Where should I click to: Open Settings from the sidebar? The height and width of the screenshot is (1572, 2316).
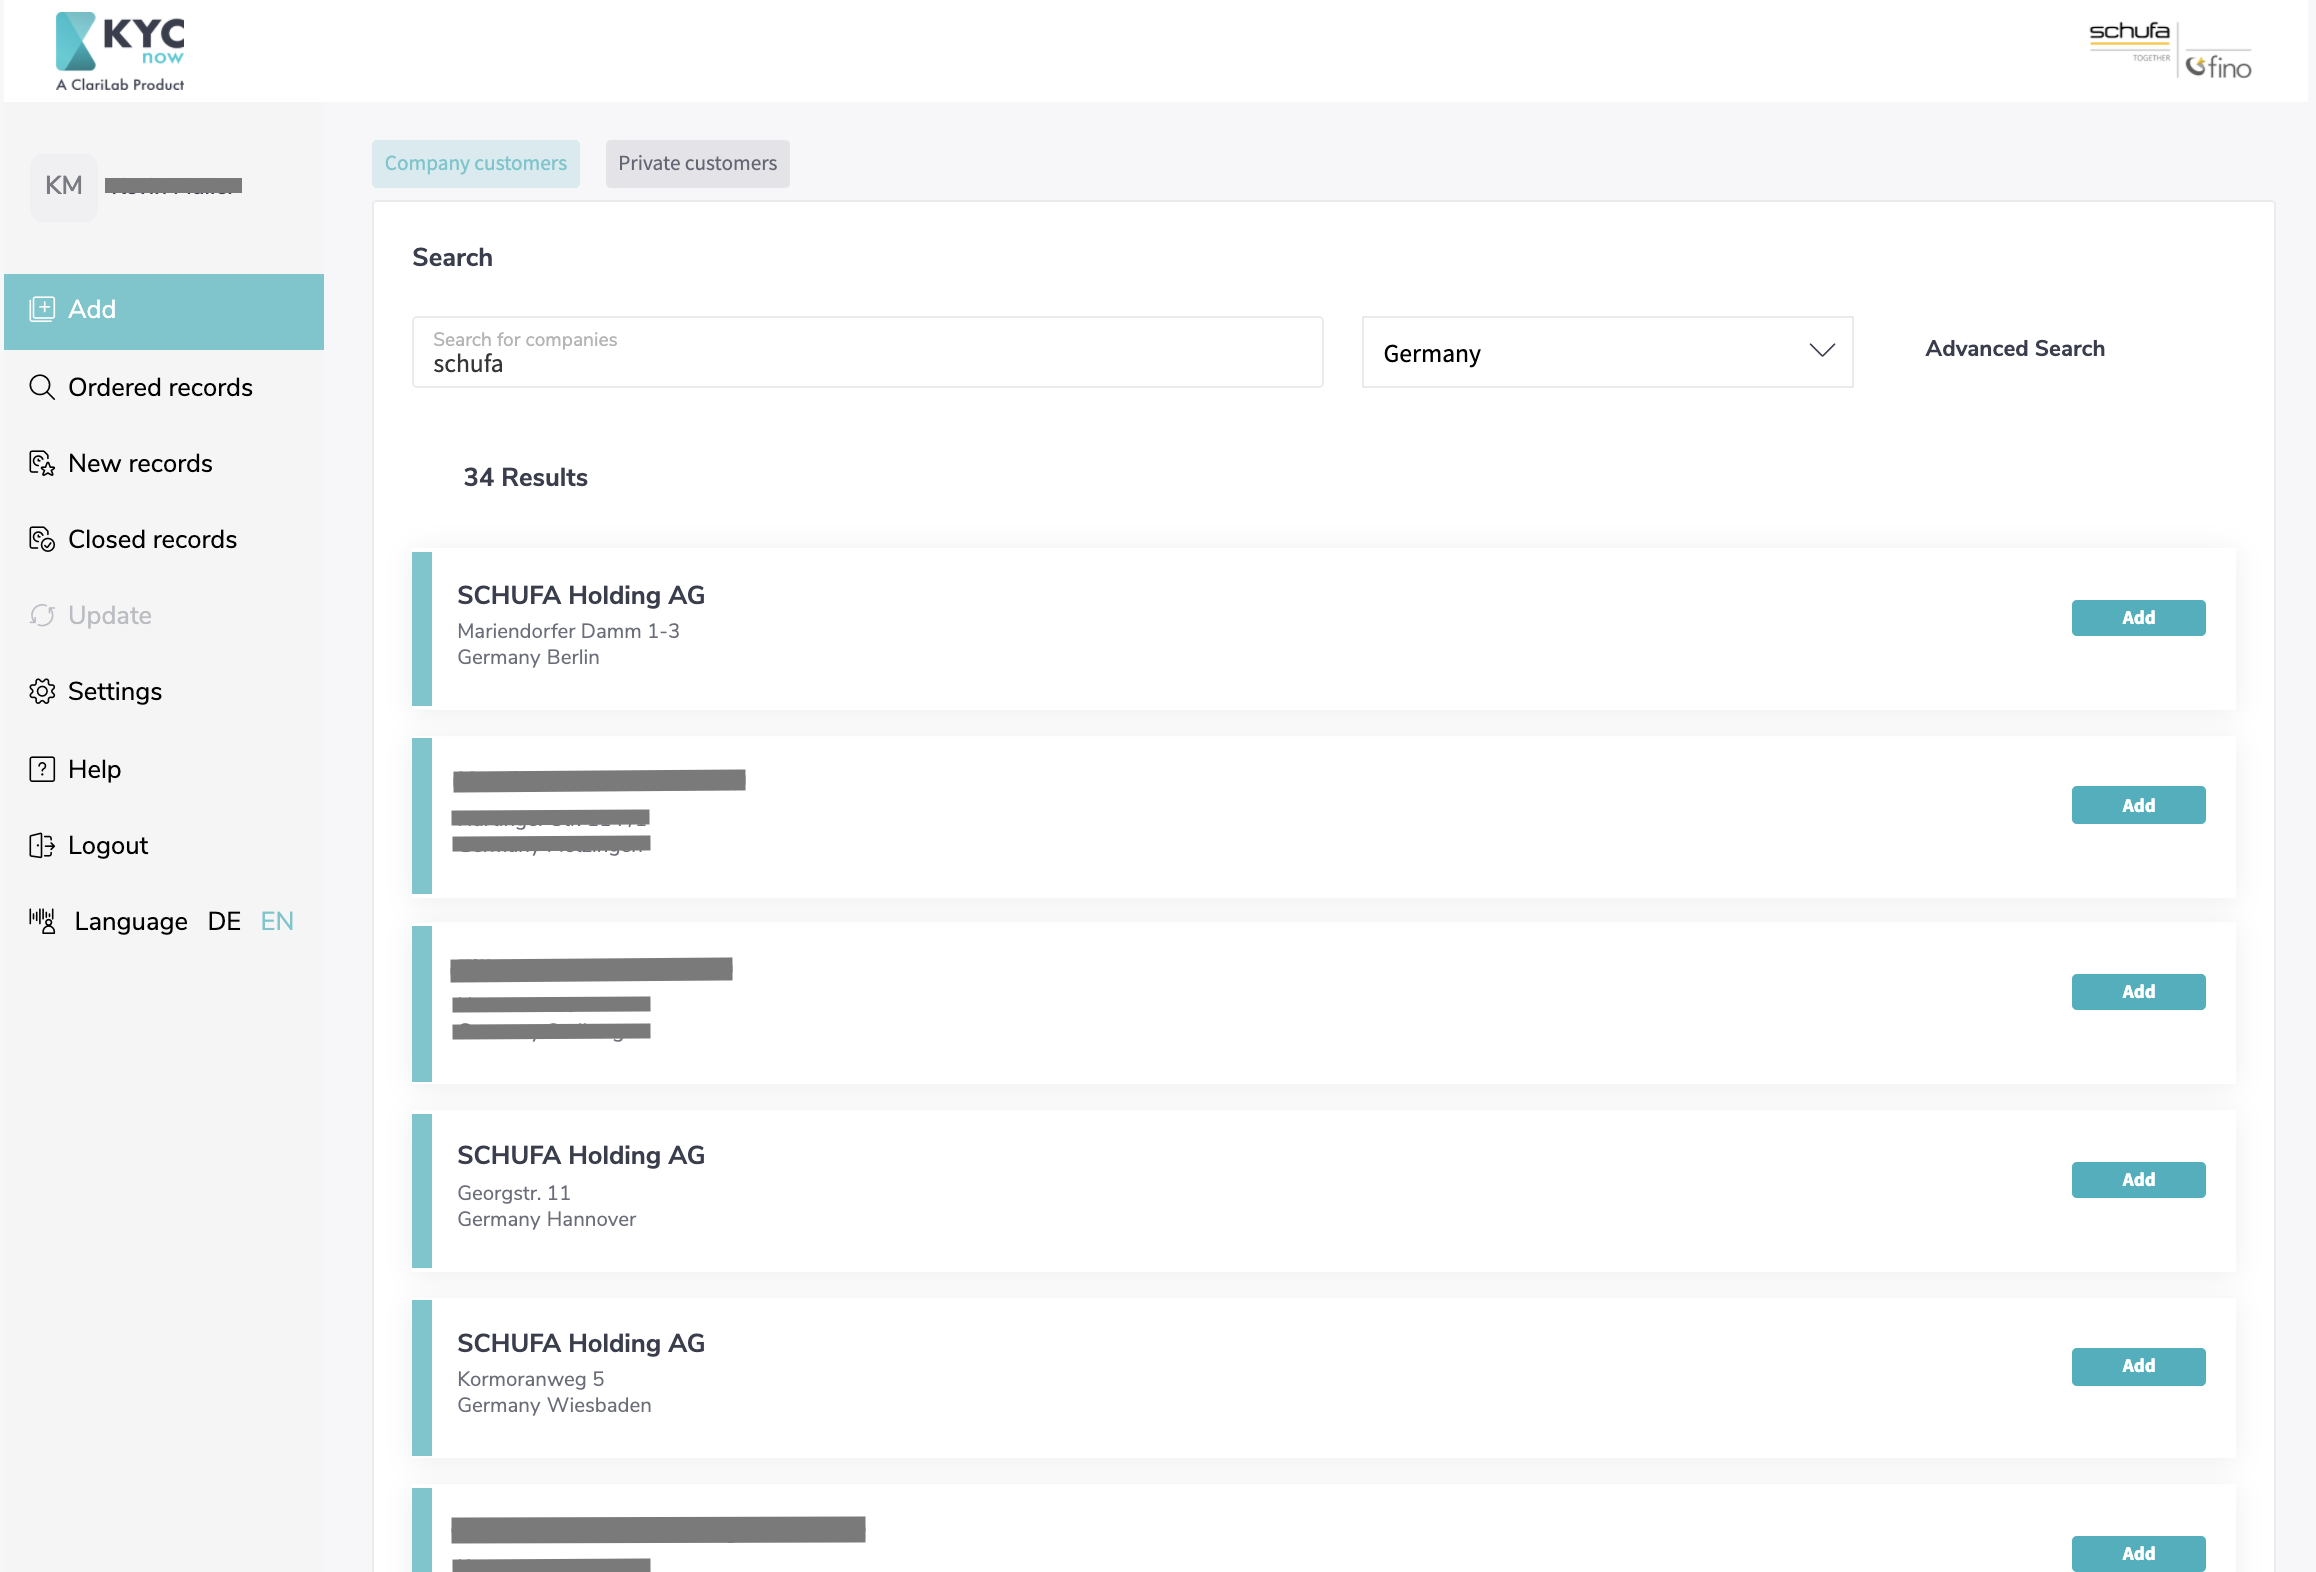coord(115,691)
